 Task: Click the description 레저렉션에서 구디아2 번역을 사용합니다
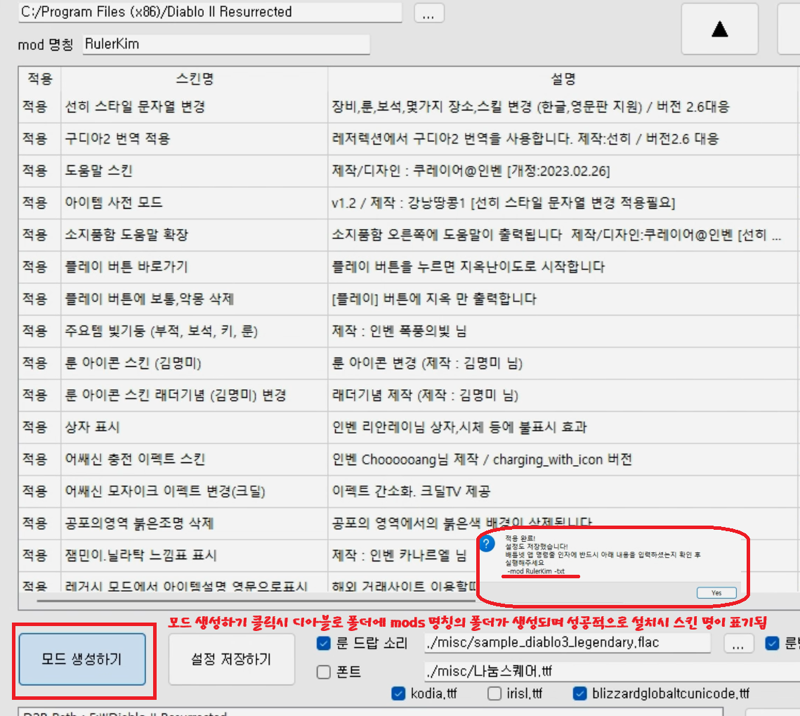tap(525, 139)
